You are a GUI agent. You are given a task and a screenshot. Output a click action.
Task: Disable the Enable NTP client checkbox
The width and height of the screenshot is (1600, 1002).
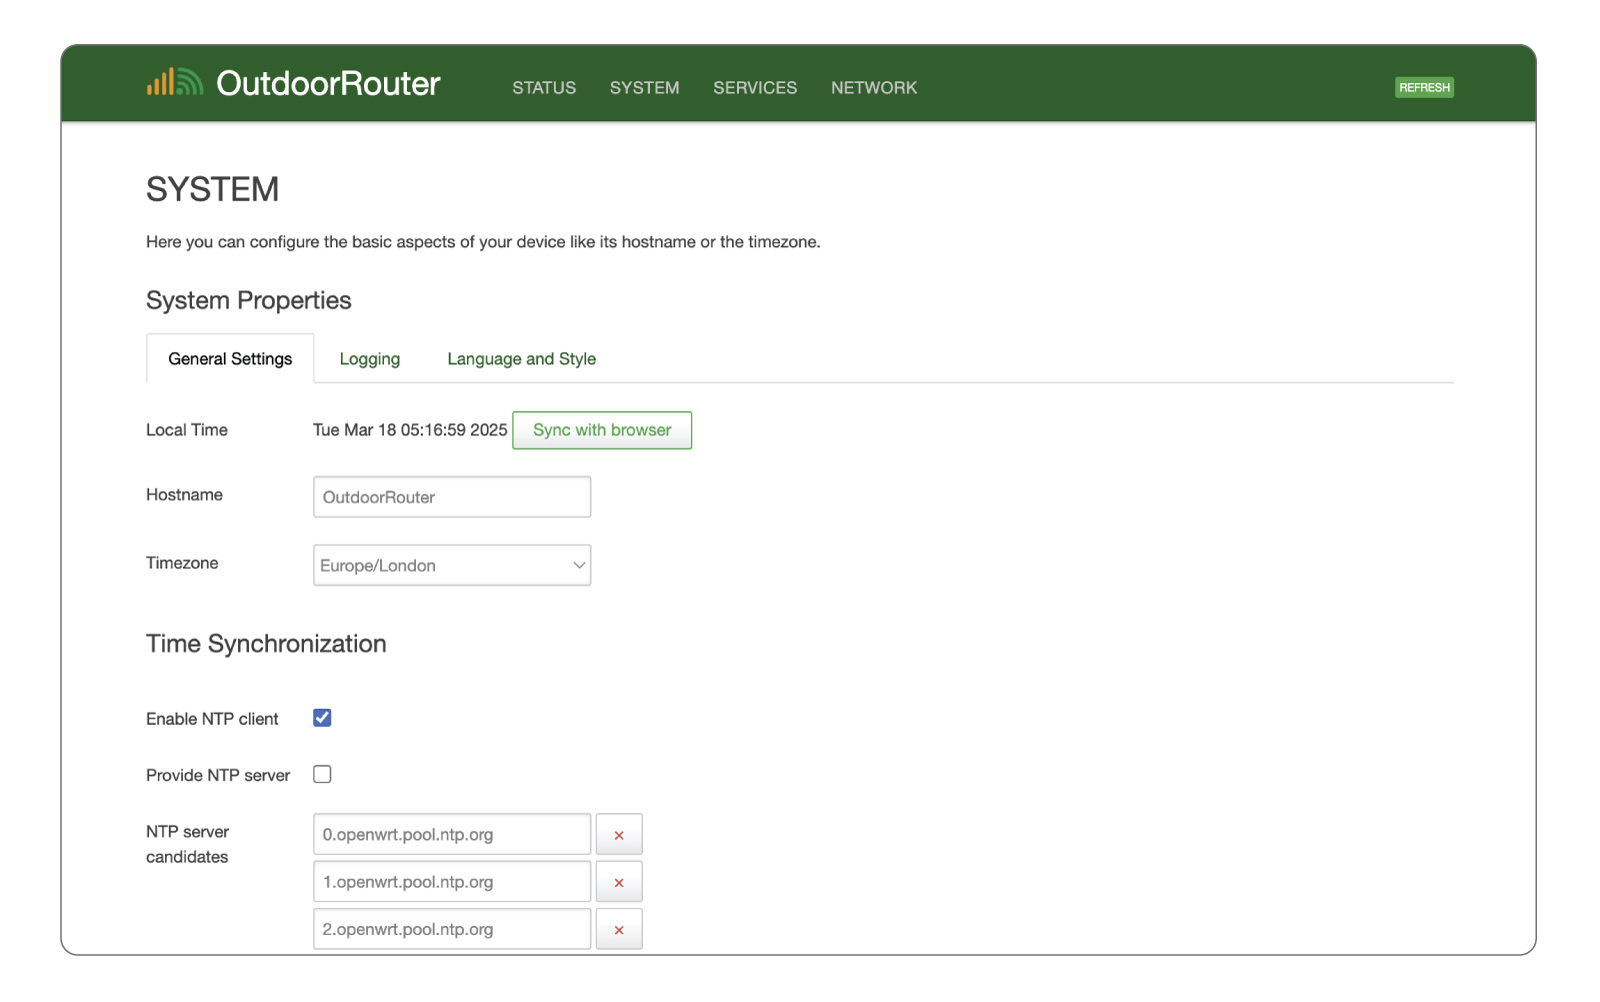(322, 718)
